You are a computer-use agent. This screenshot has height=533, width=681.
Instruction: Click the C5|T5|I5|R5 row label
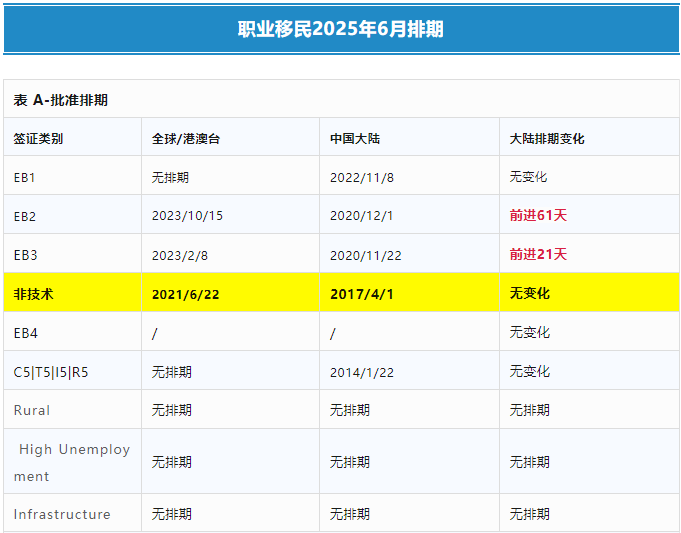(51, 372)
